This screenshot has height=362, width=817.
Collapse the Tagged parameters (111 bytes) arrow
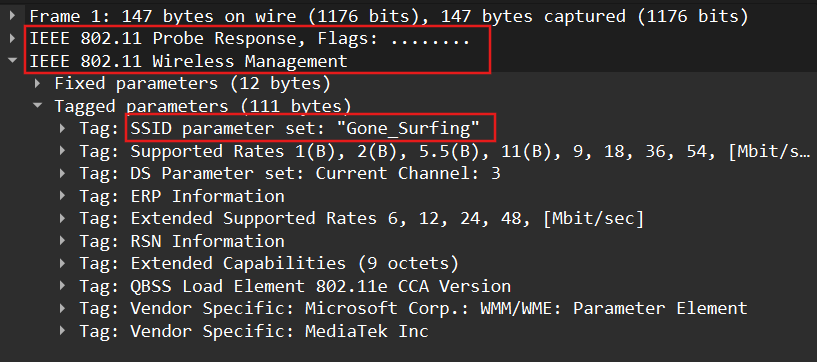tap(38, 106)
